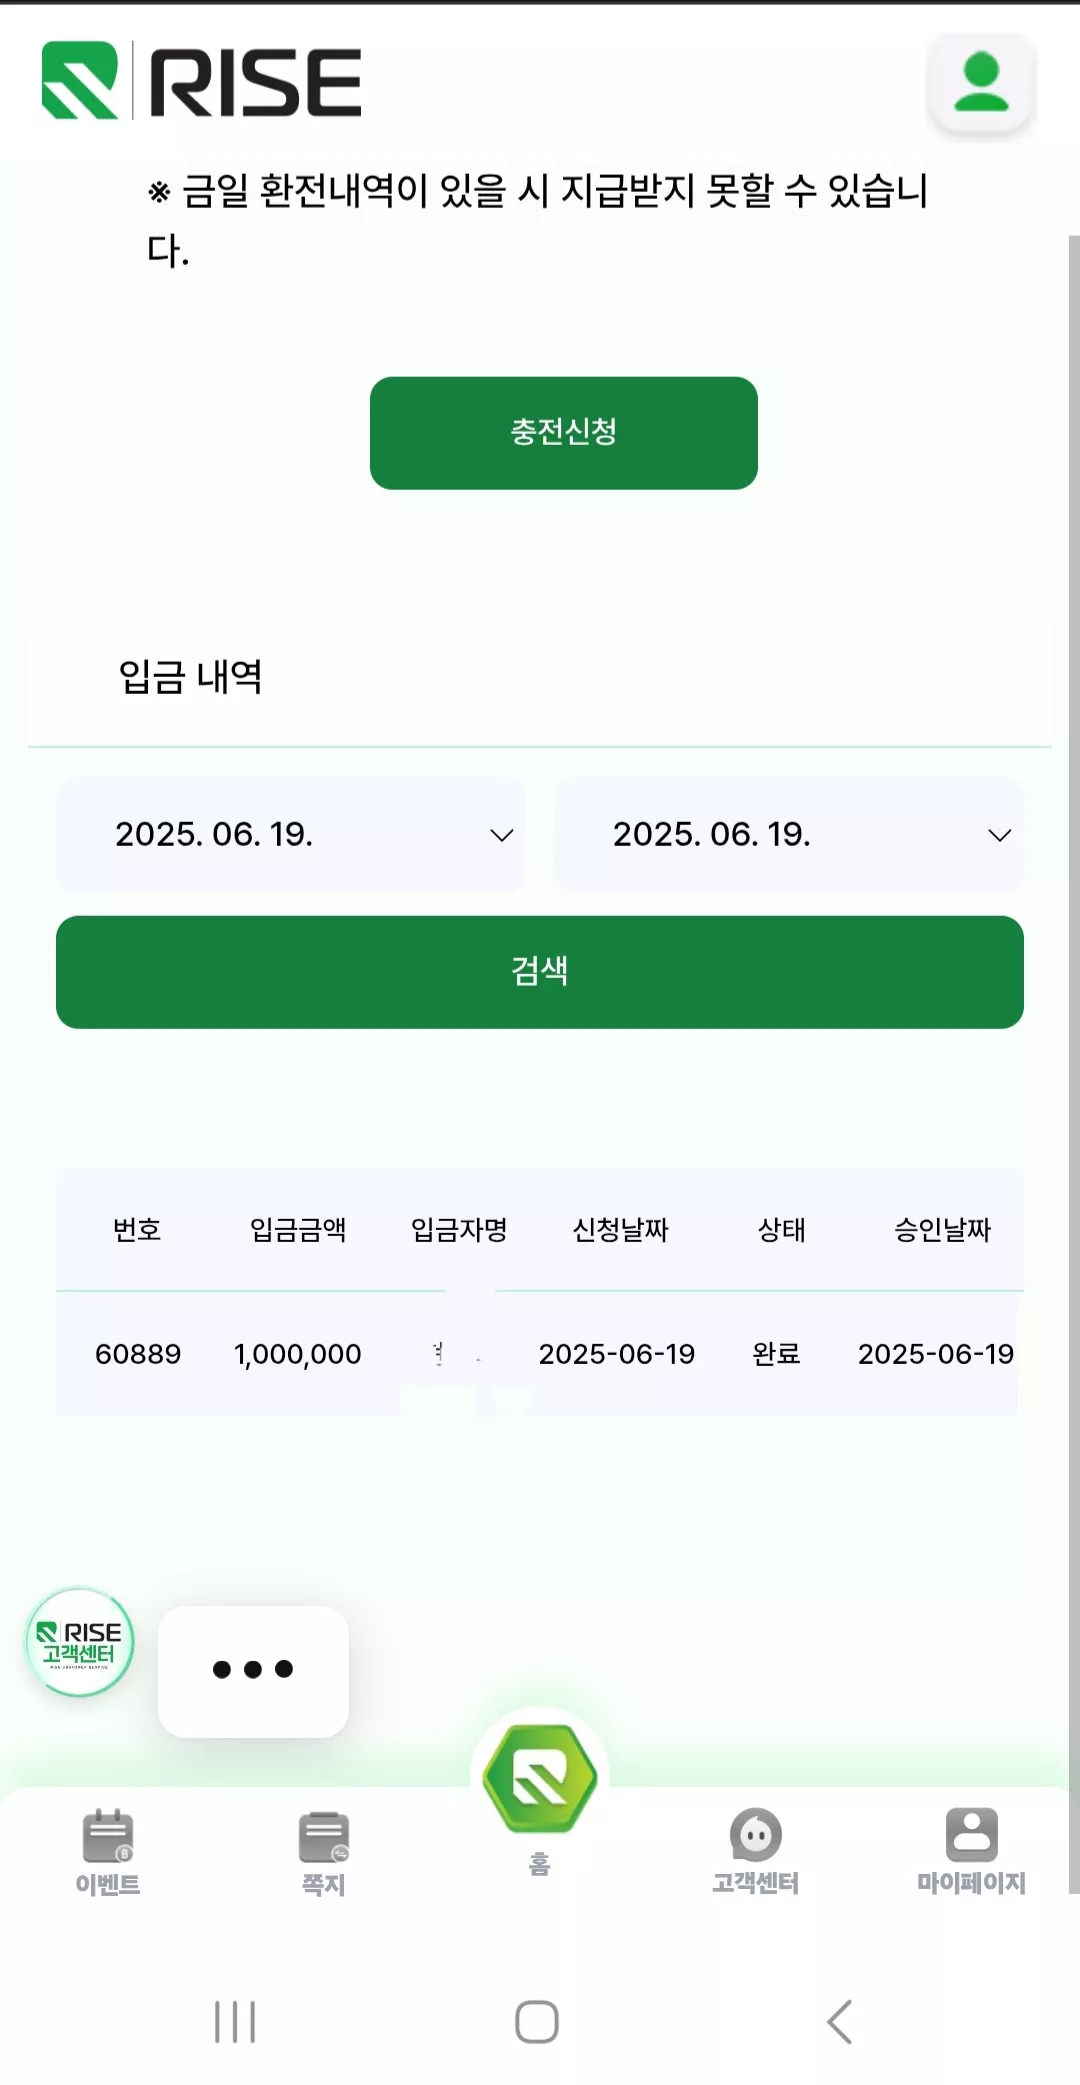Expand the start date dropdown arrow
Image resolution: width=1080 pixels, height=2085 pixels.
(x=502, y=835)
